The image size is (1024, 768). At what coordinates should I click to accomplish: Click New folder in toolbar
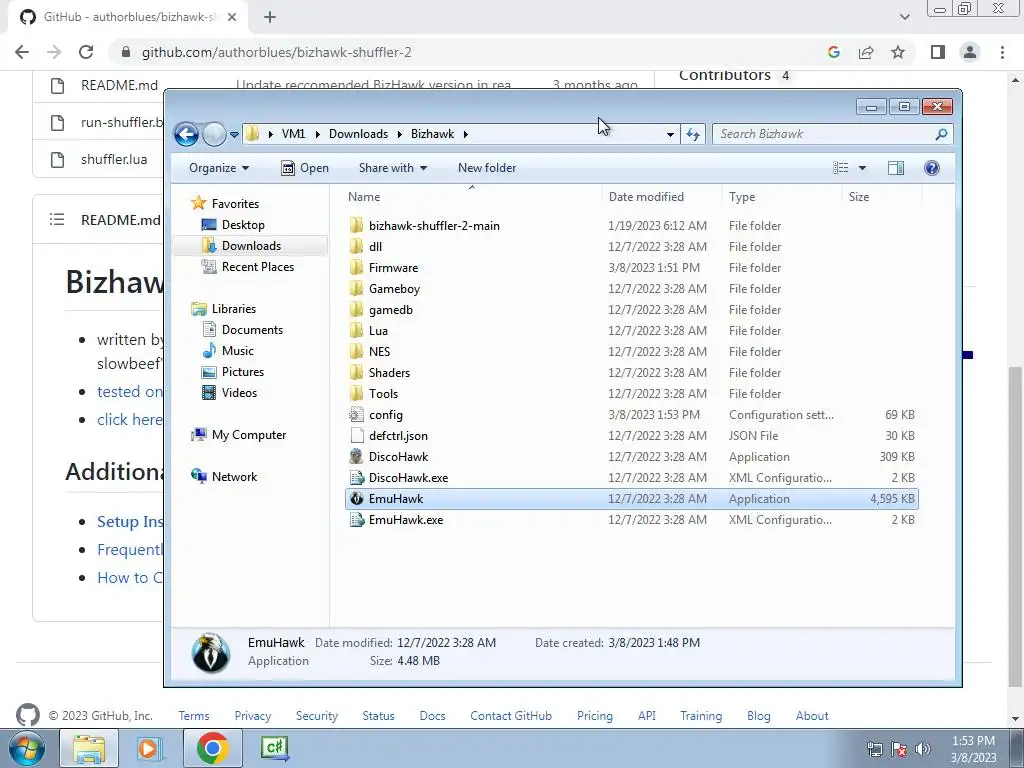tap(487, 168)
